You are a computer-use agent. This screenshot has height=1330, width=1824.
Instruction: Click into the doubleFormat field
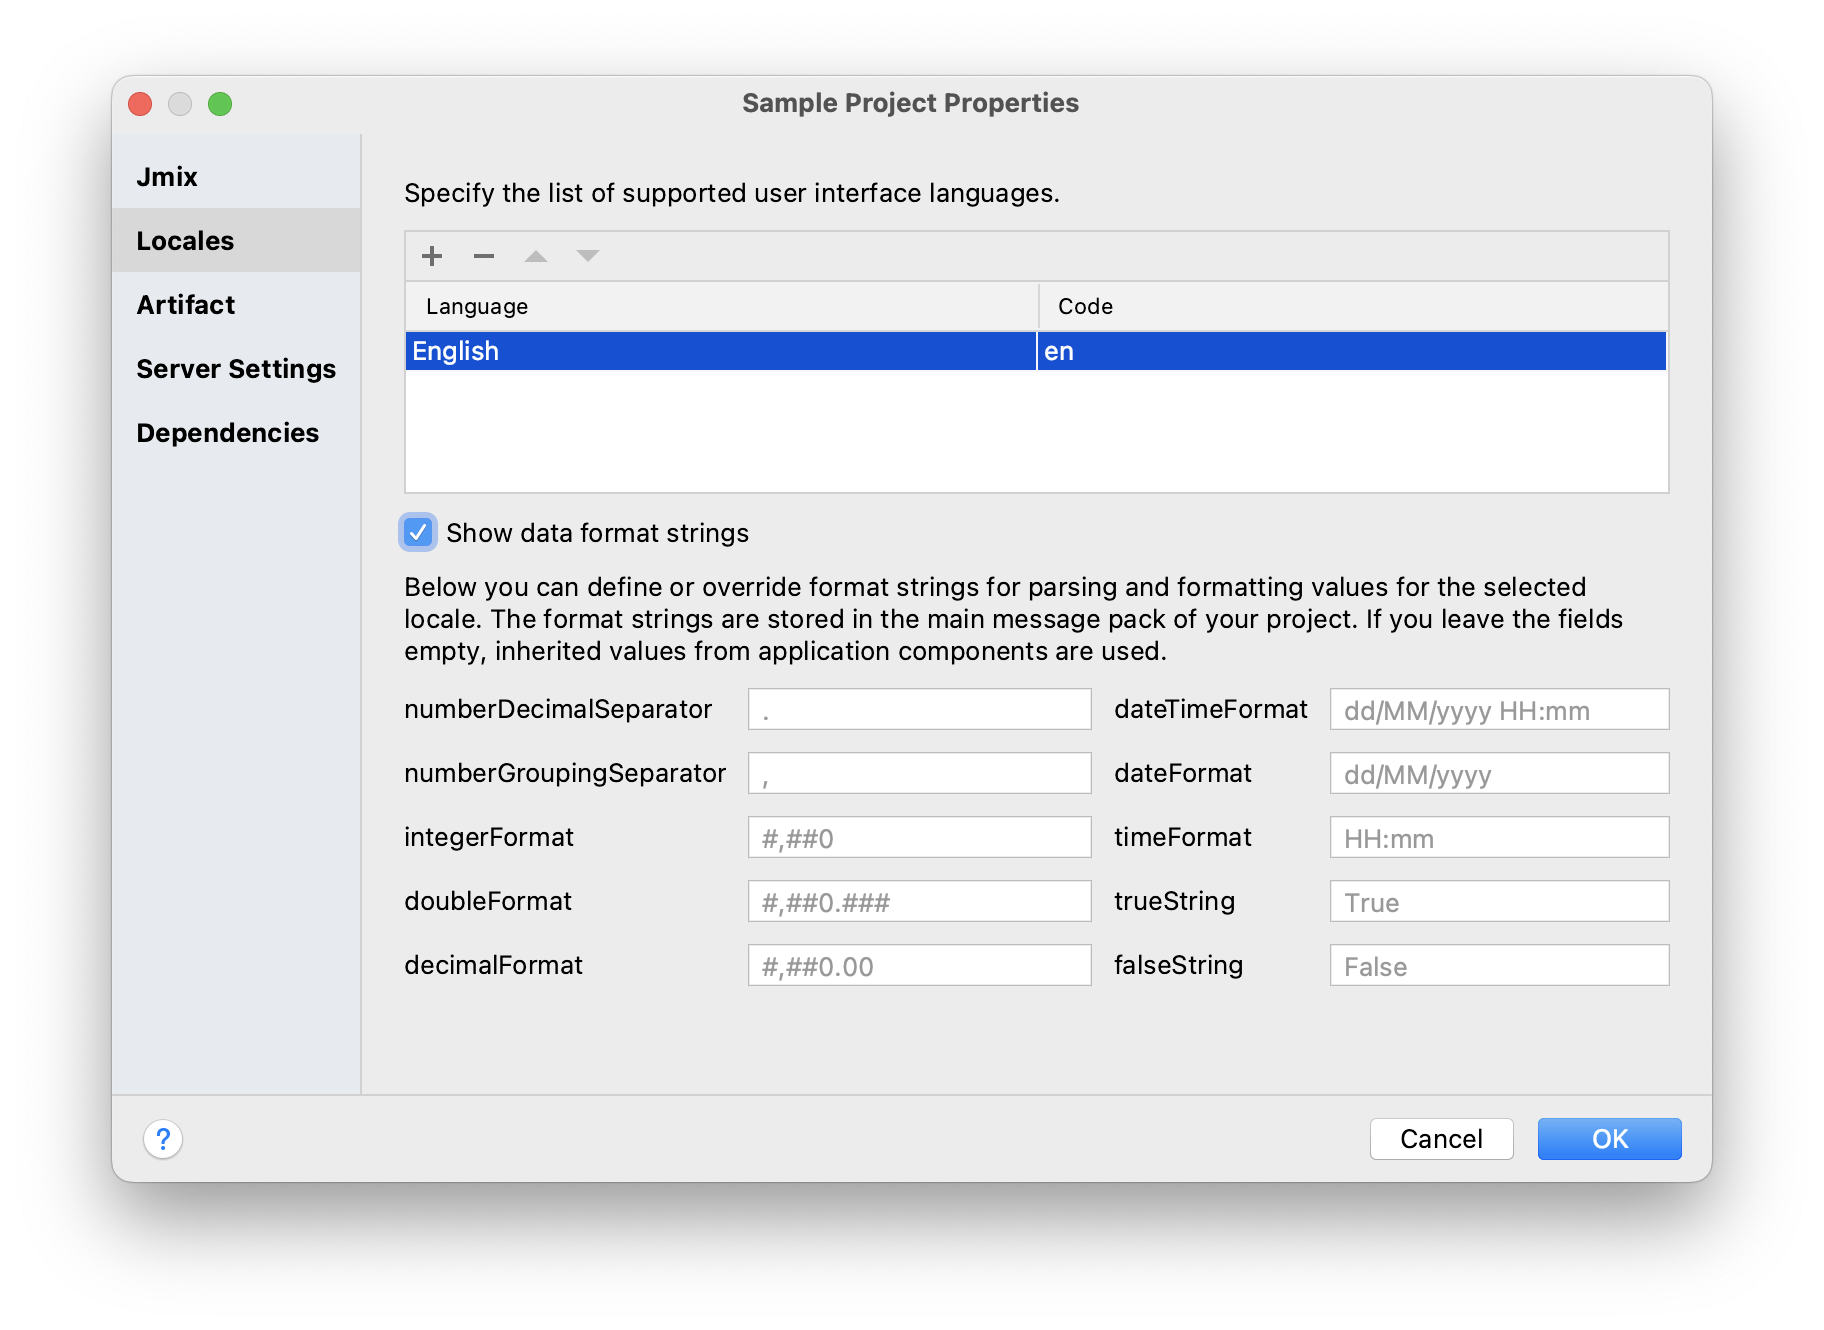919,901
